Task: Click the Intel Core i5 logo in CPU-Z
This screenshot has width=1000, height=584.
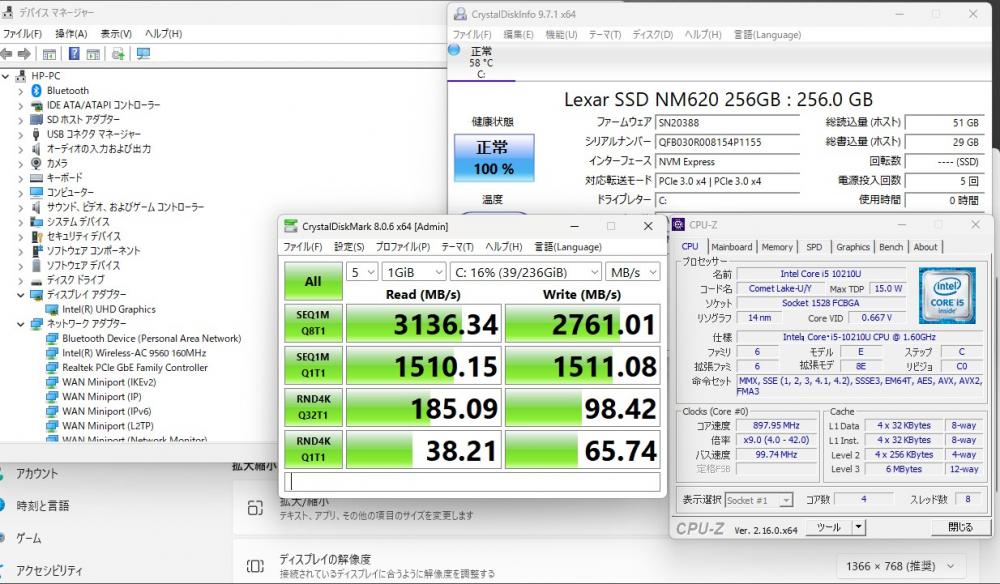Action: [x=947, y=295]
